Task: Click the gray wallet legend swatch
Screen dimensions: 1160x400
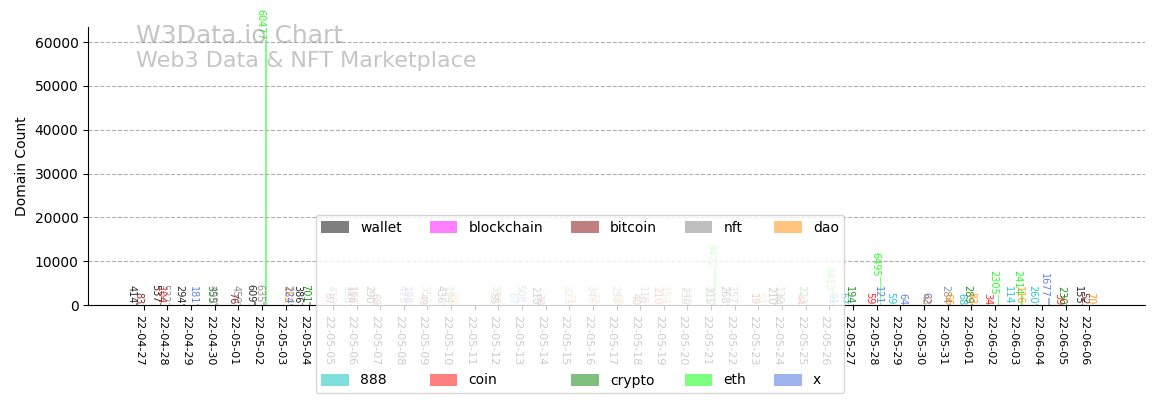Action: (x=335, y=227)
